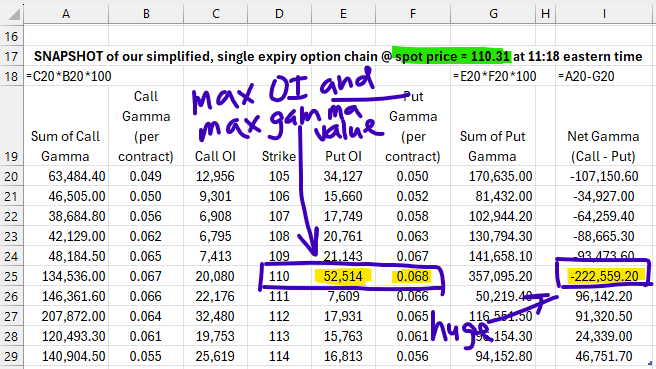Select column B header
This screenshot has height=369, width=656.
point(146,14)
